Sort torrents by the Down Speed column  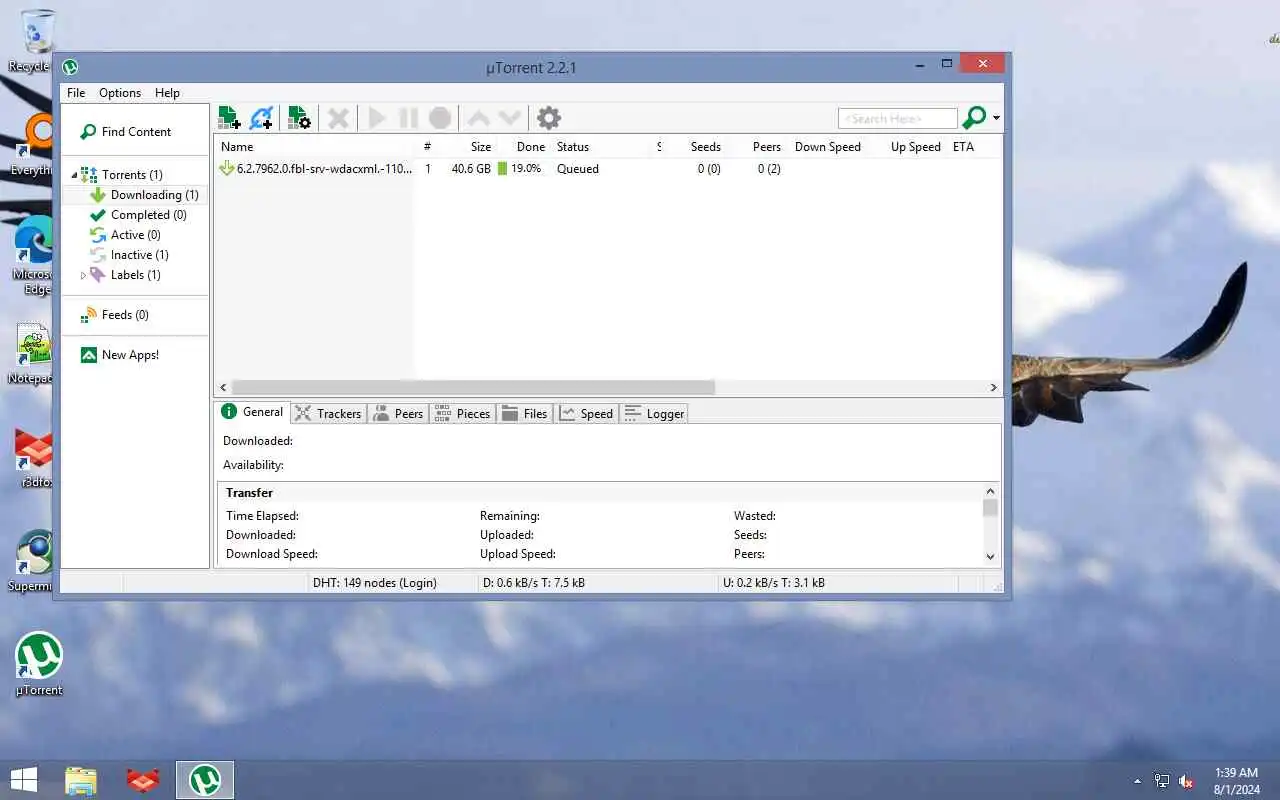(x=827, y=147)
